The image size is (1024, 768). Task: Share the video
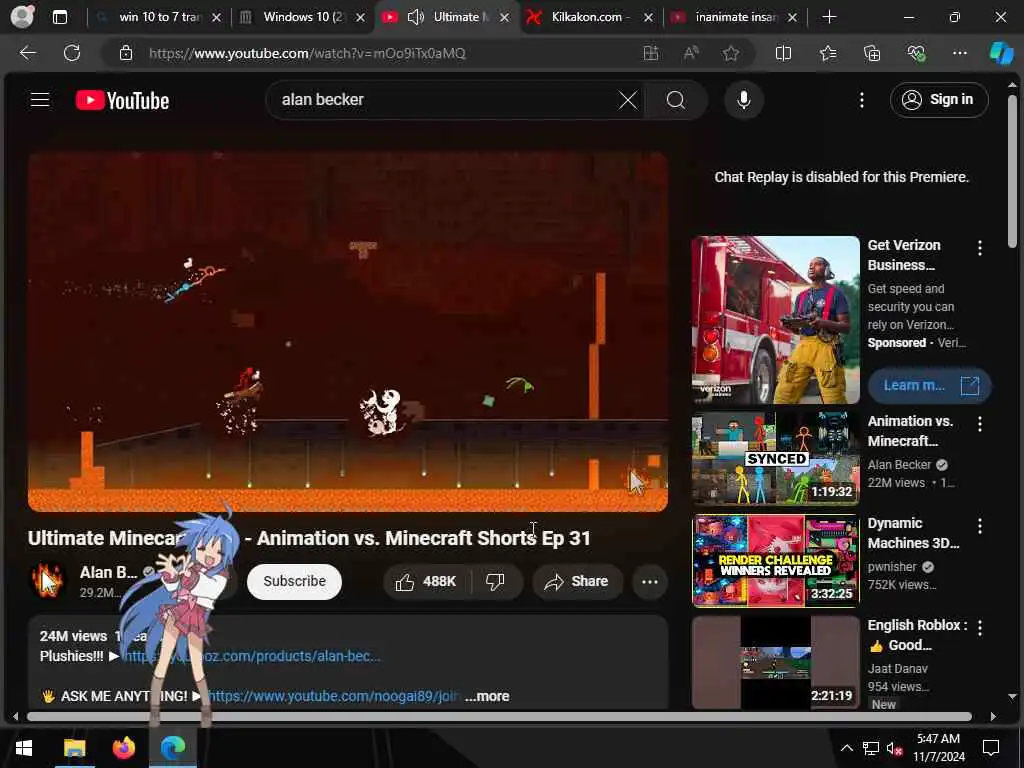point(577,581)
